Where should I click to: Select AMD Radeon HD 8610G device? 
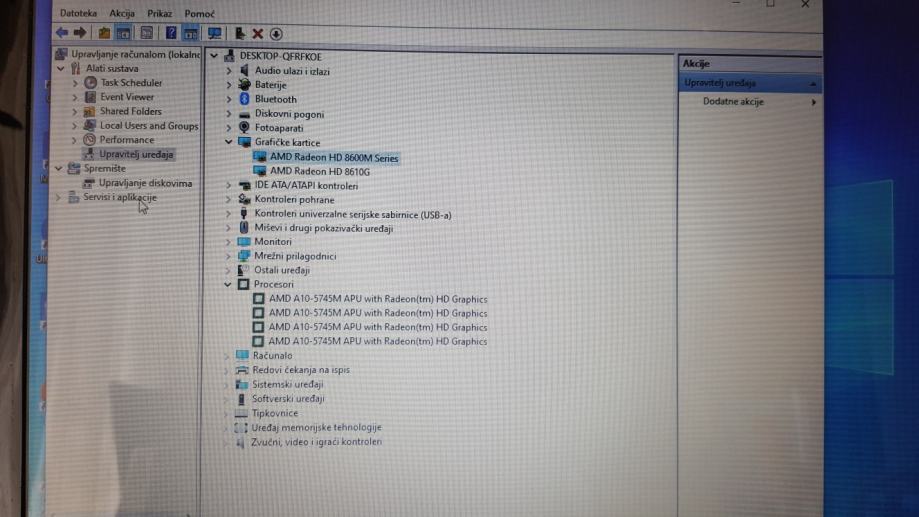(320, 172)
